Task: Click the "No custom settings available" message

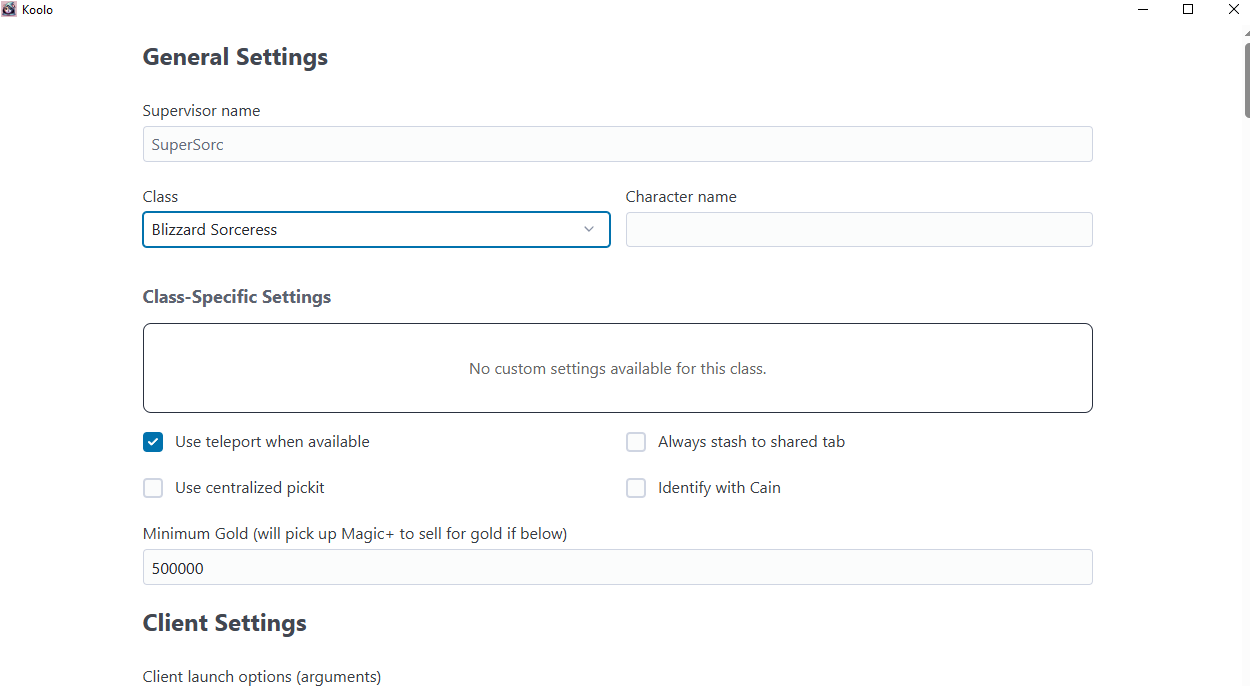Action: coord(617,368)
